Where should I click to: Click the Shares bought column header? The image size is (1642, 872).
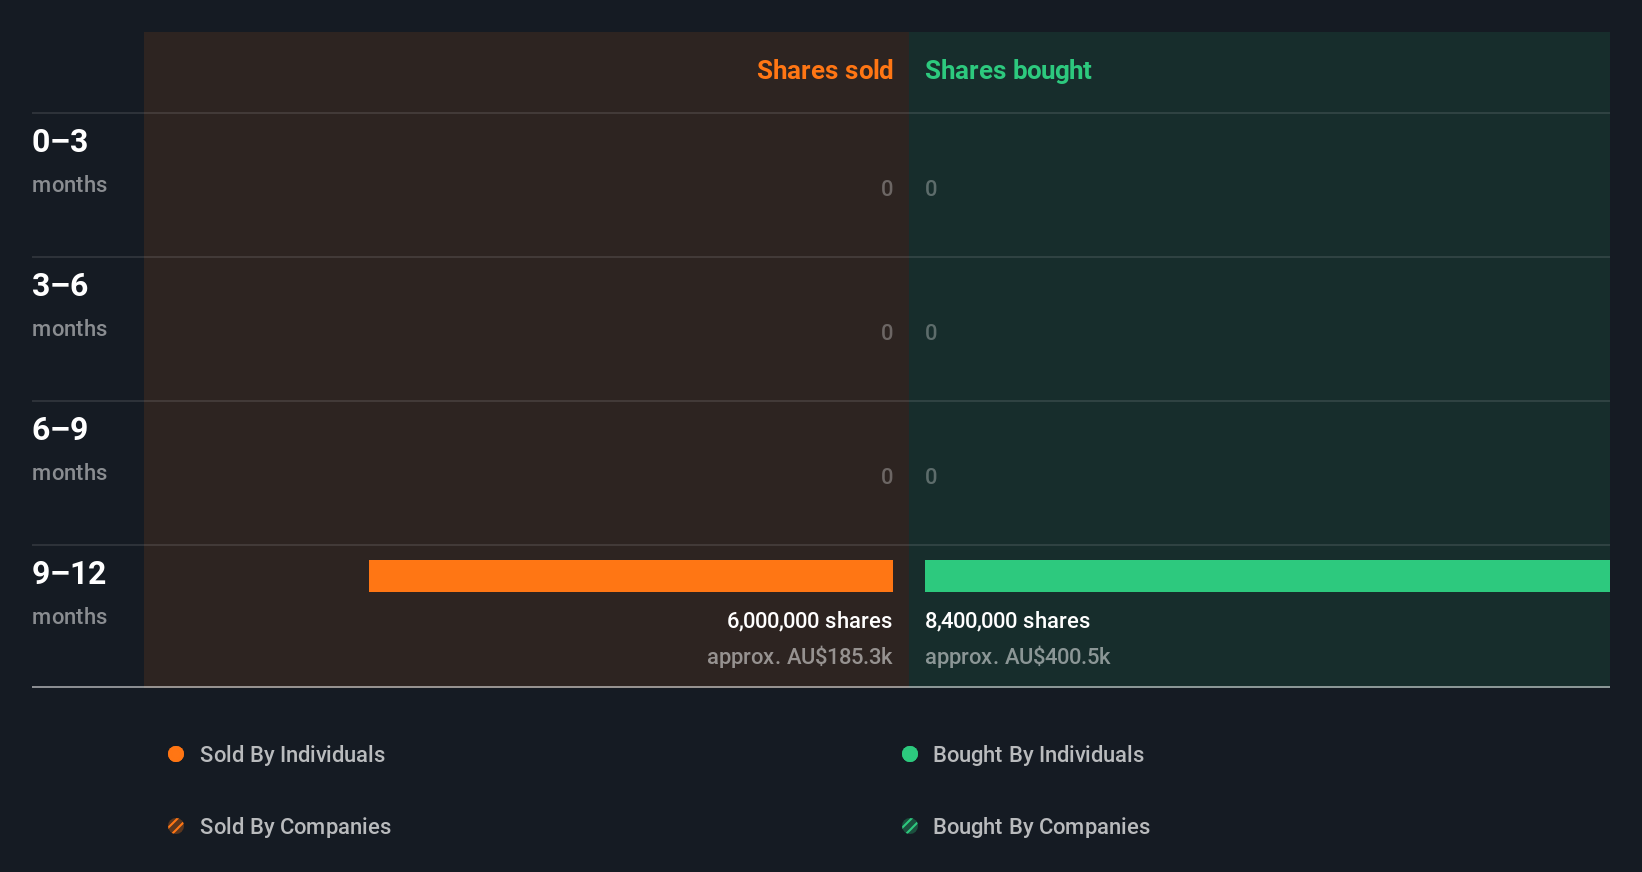(1008, 70)
